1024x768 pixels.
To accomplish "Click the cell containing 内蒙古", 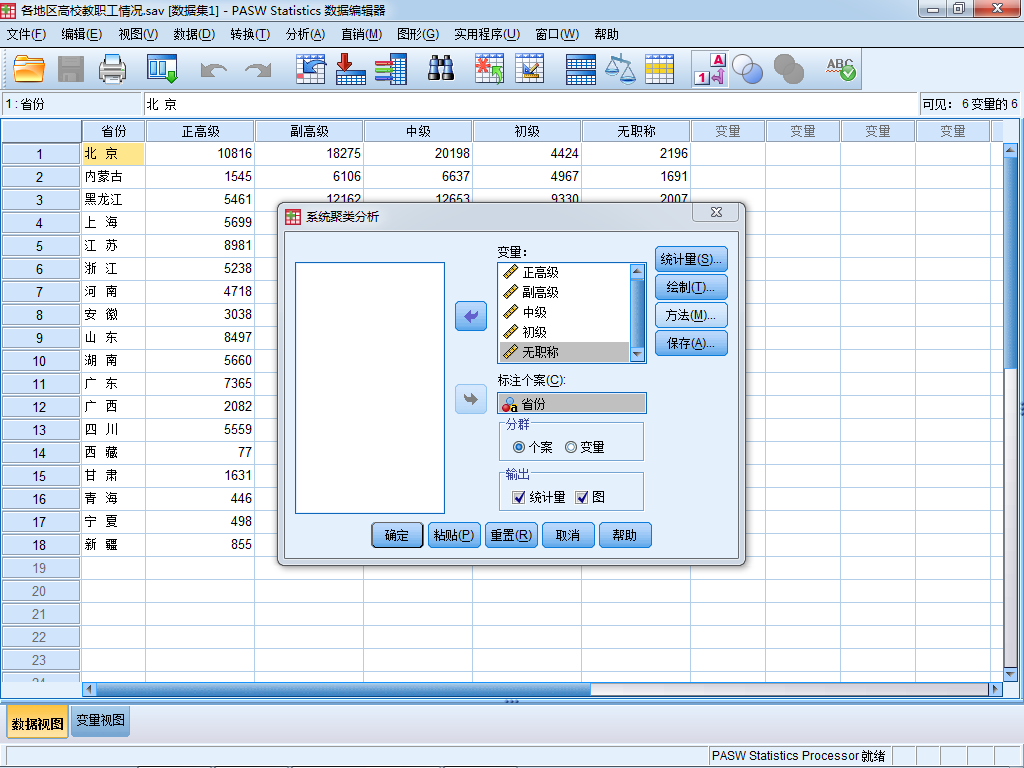I will pyautogui.click(x=114, y=176).
